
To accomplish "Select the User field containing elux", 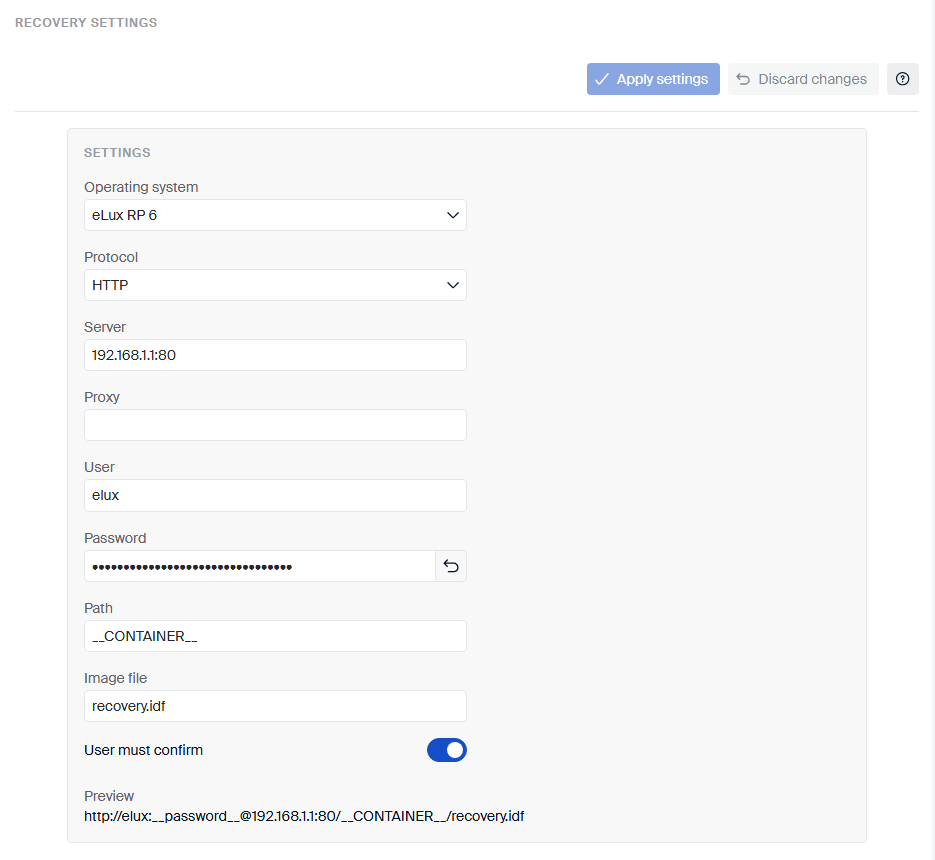I will point(275,496).
